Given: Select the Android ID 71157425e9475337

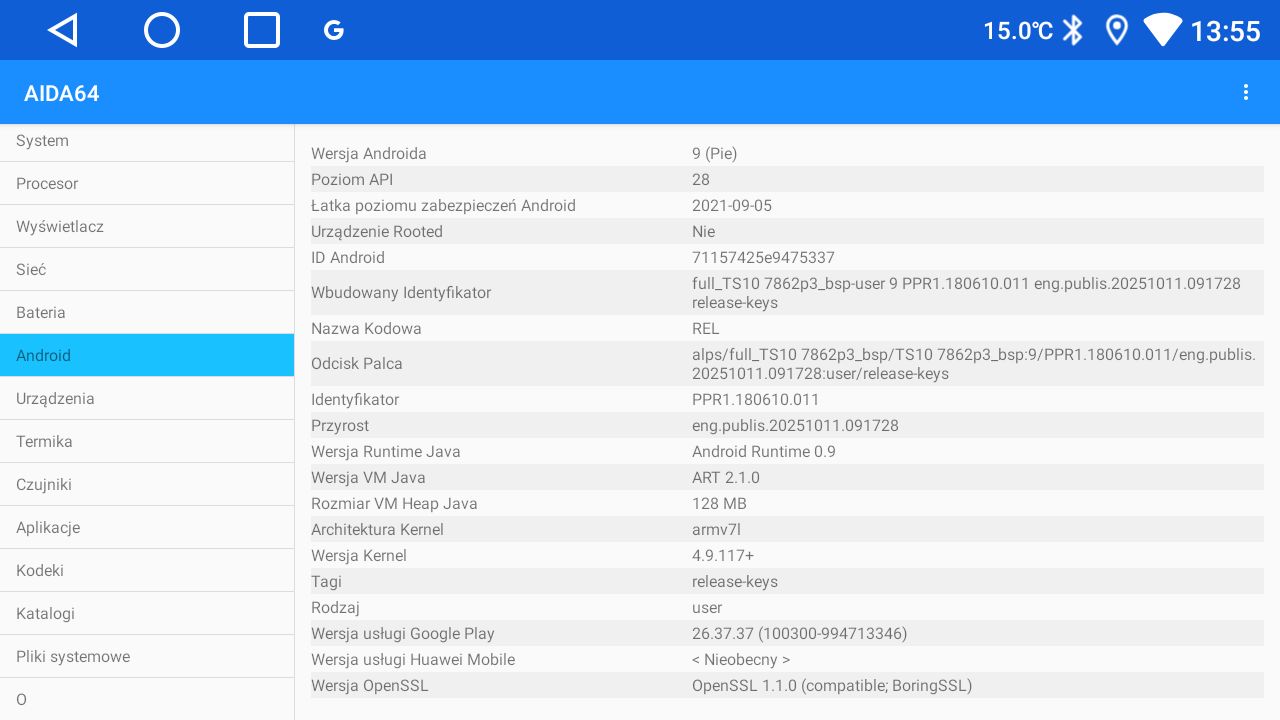Looking at the screenshot, I should [763, 257].
